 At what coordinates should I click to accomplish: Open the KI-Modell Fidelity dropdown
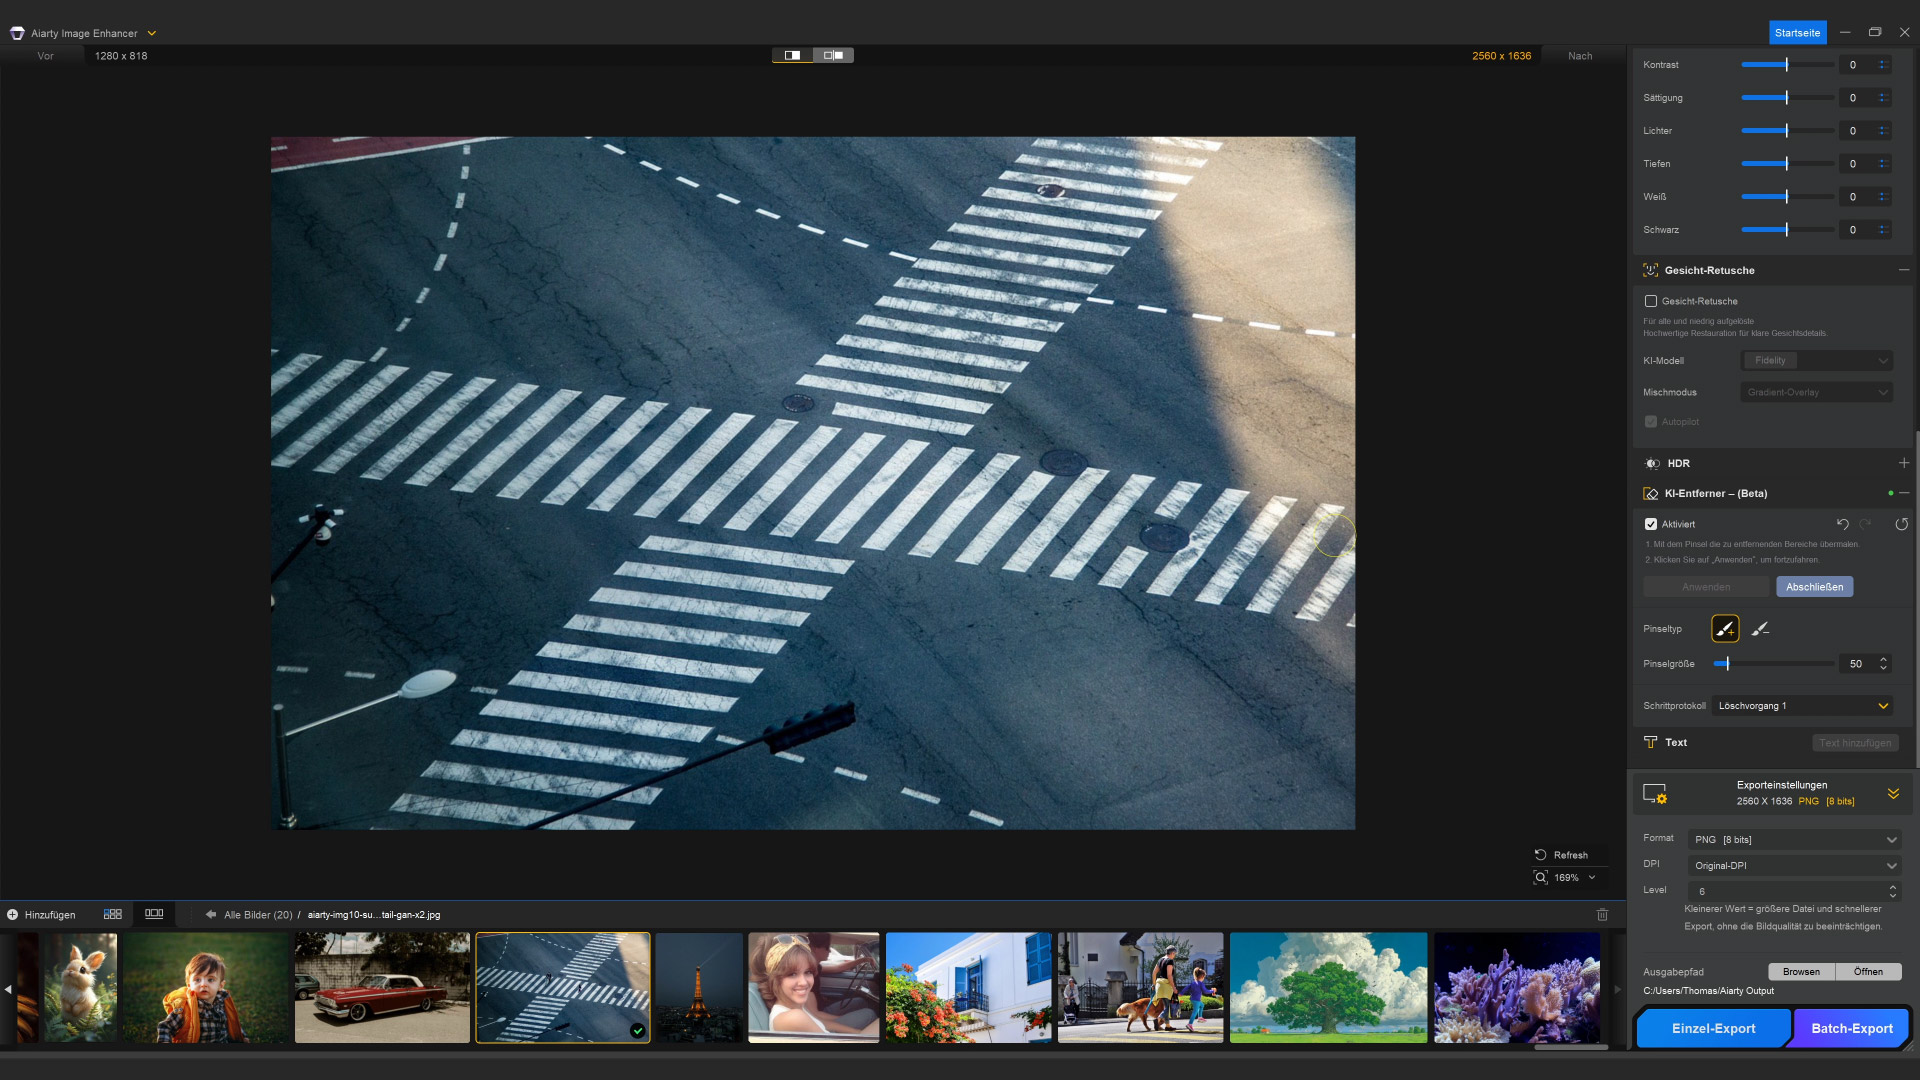pos(1817,361)
